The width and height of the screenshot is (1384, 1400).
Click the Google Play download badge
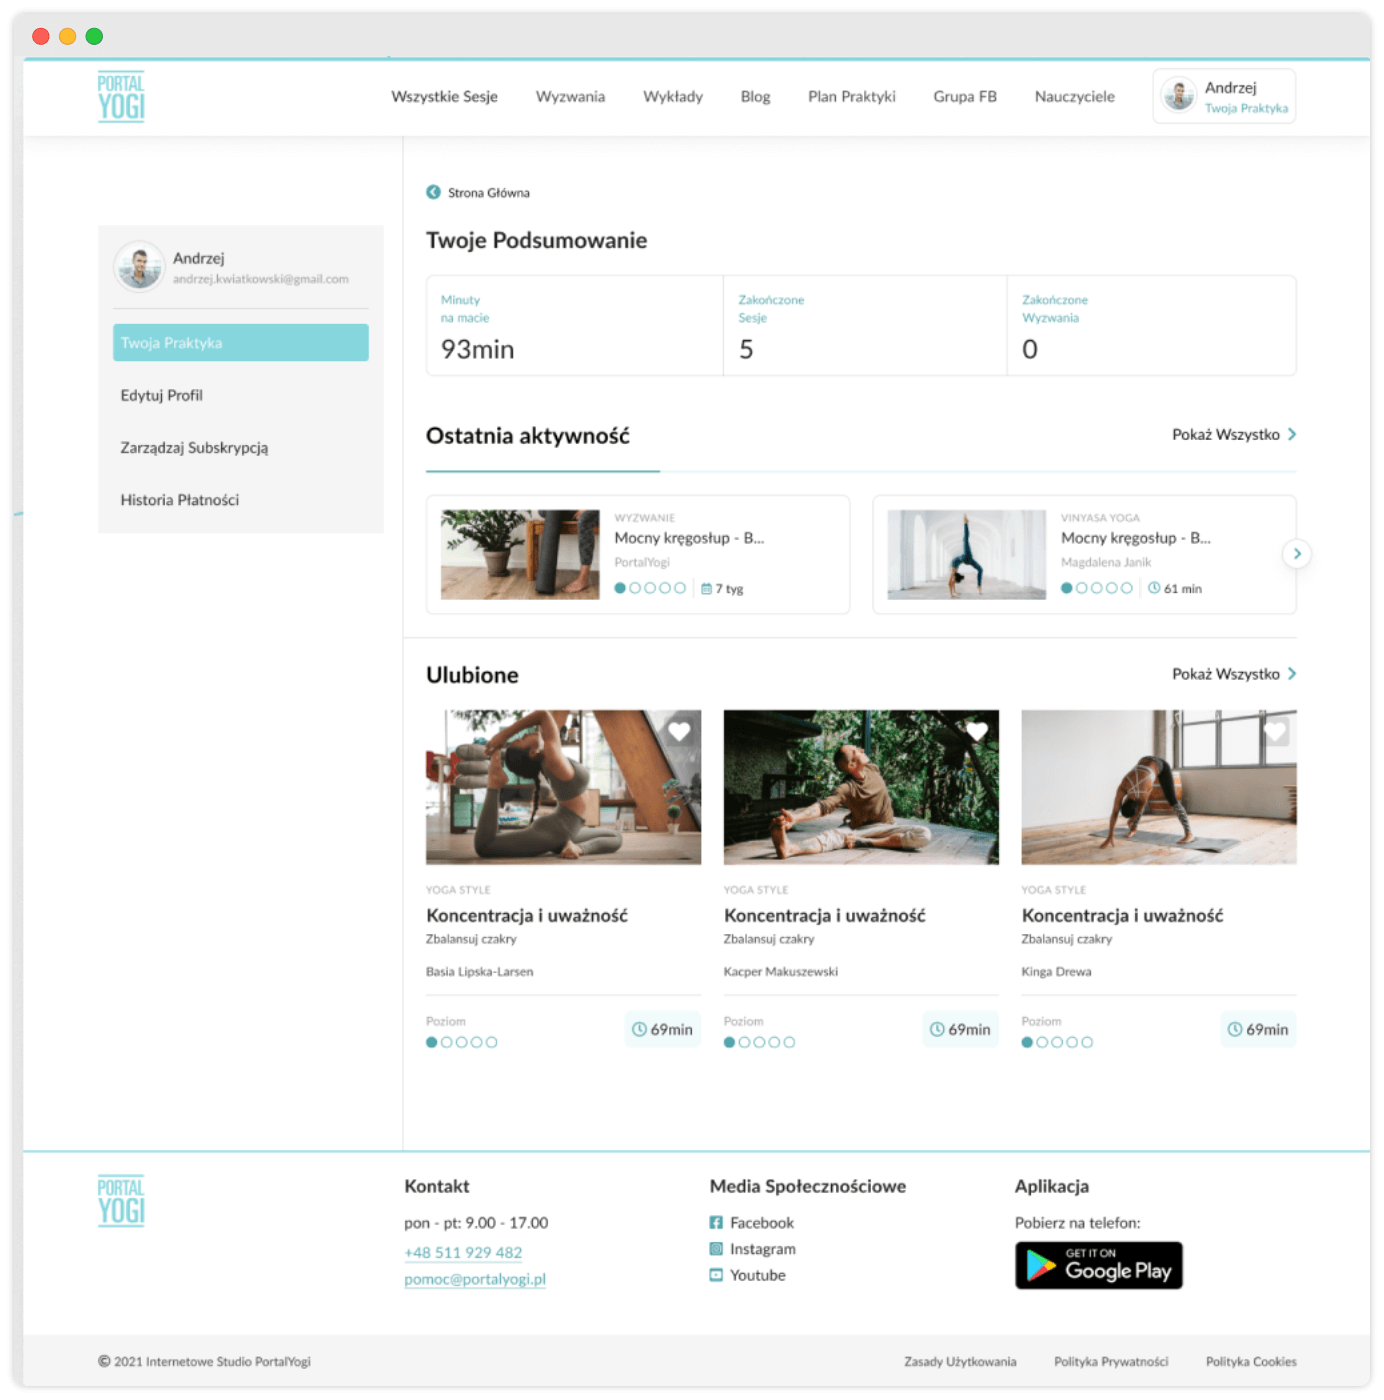click(x=1098, y=1265)
